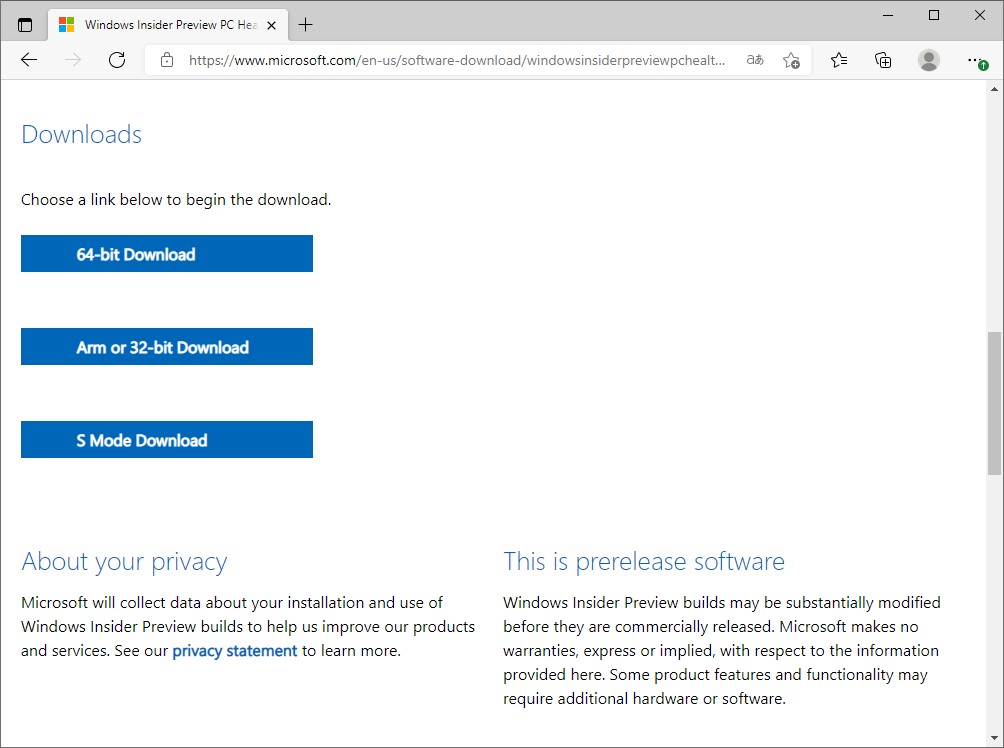Click the forward navigation arrow
The image size is (1004, 748).
pyautogui.click(x=73, y=60)
